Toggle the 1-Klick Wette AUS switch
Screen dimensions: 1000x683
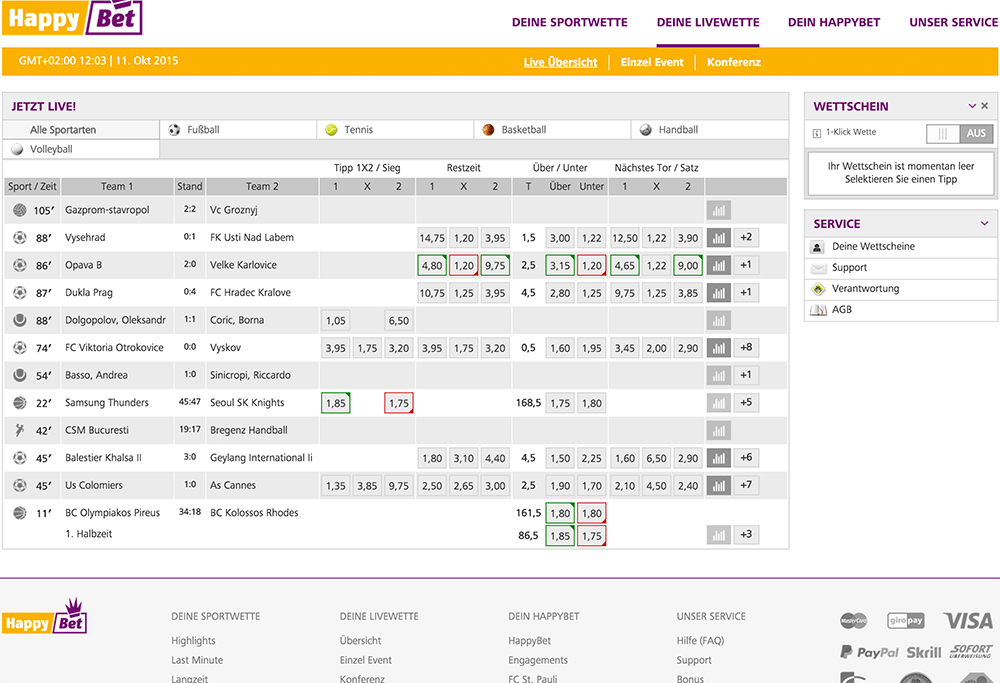tap(960, 133)
